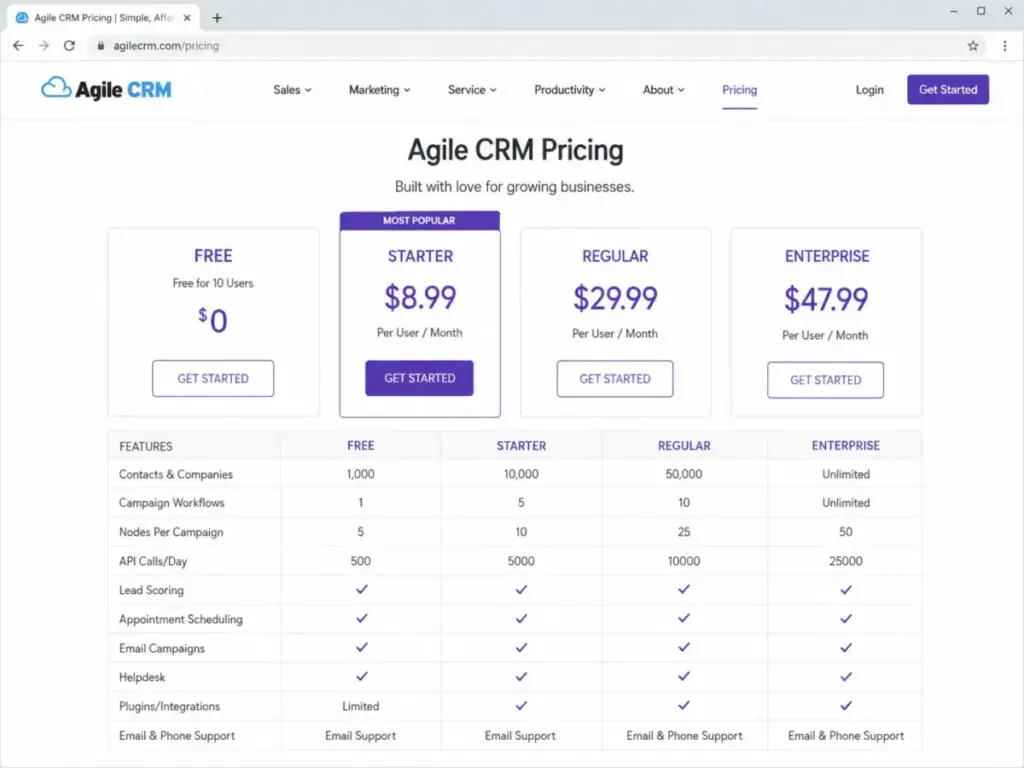Click the padlock site info icon
Viewport: 1024px width, 768px height.
coord(100,46)
